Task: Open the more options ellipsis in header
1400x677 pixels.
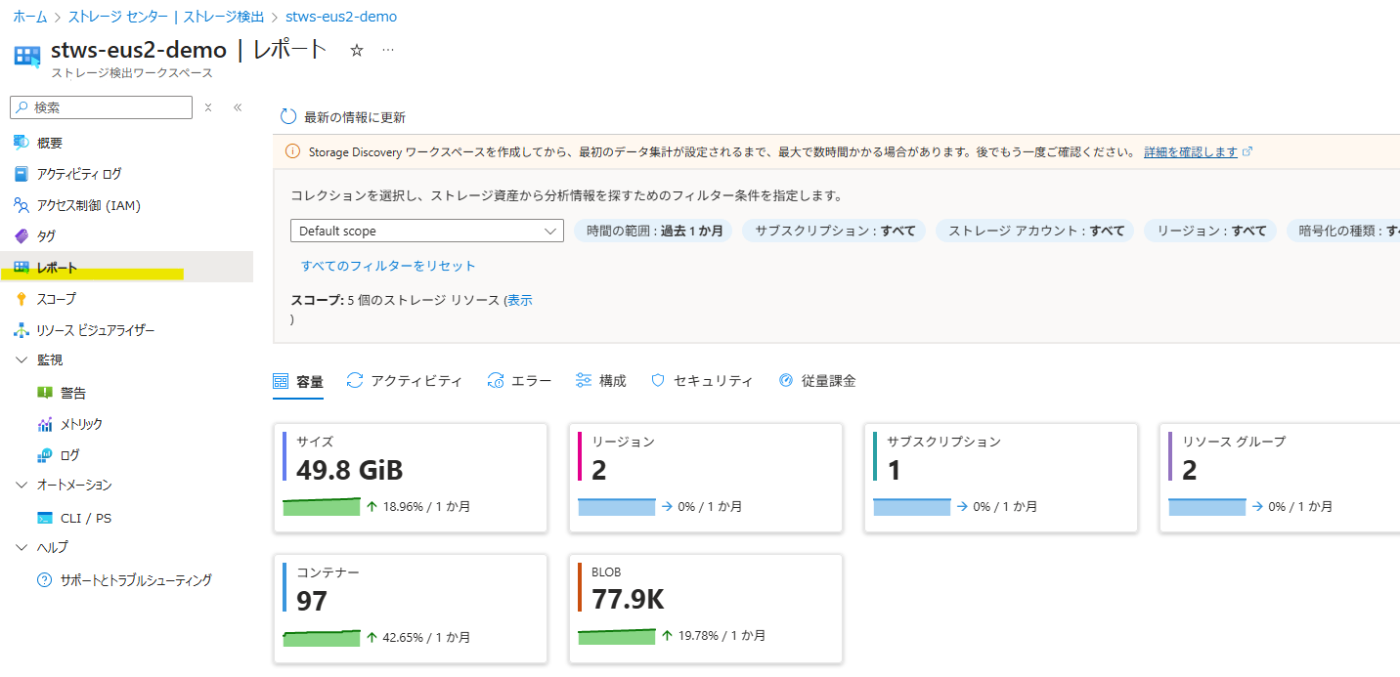Action: click(388, 50)
